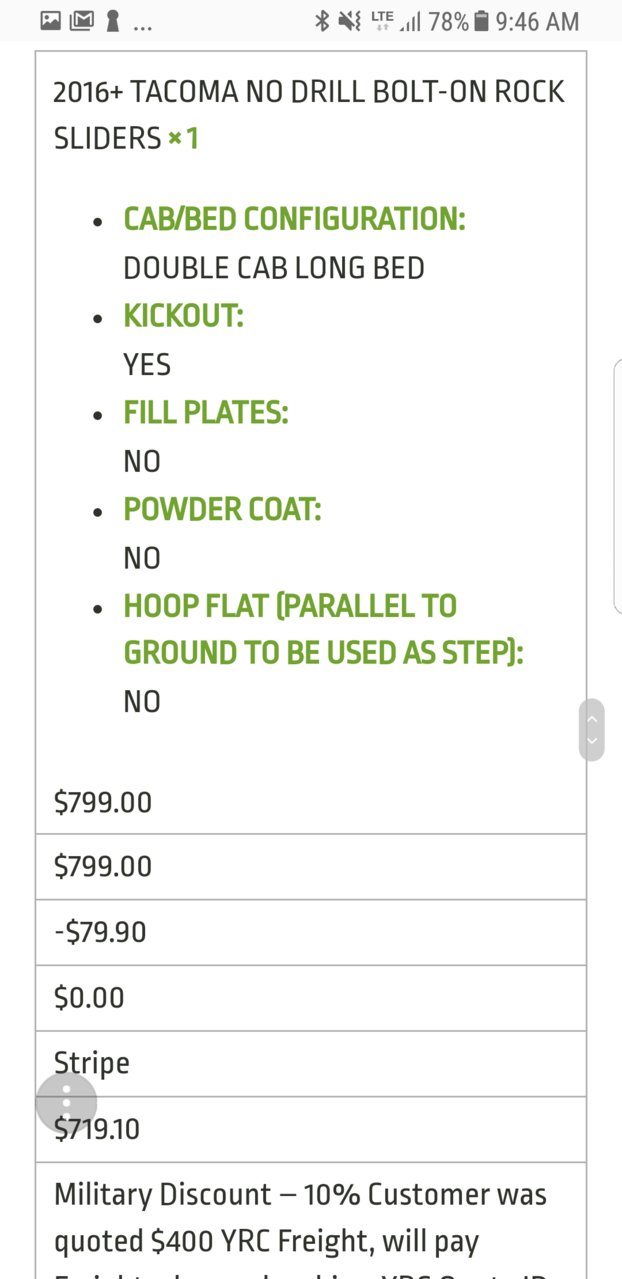This screenshot has height=1279, width=622.
Task: Tap the fast scroll handle with arrows
Action: (592, 730)
